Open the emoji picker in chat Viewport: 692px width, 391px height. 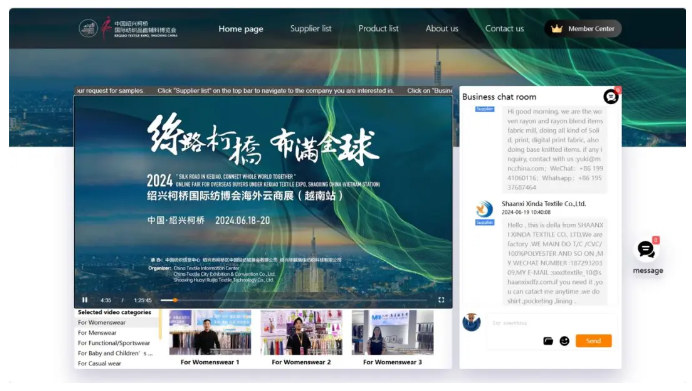tap(564, 341)
